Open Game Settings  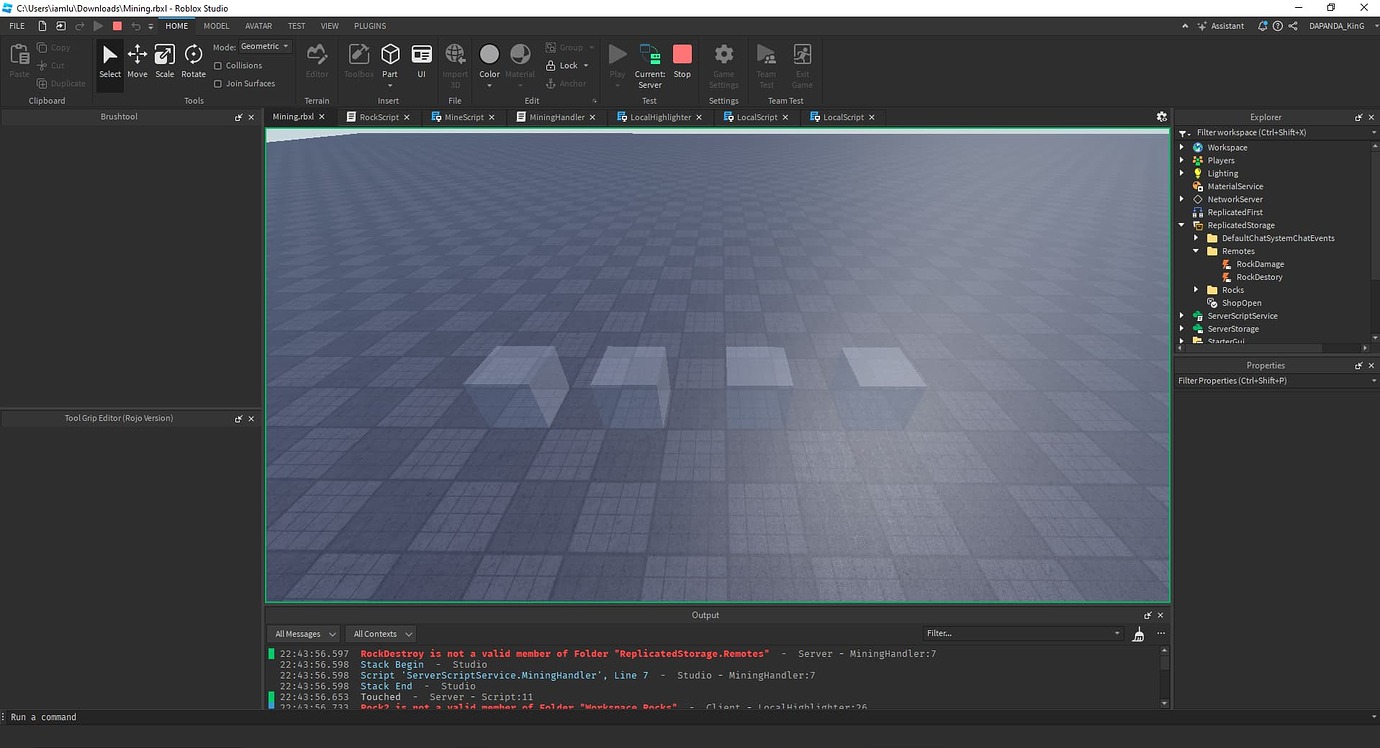724,65
